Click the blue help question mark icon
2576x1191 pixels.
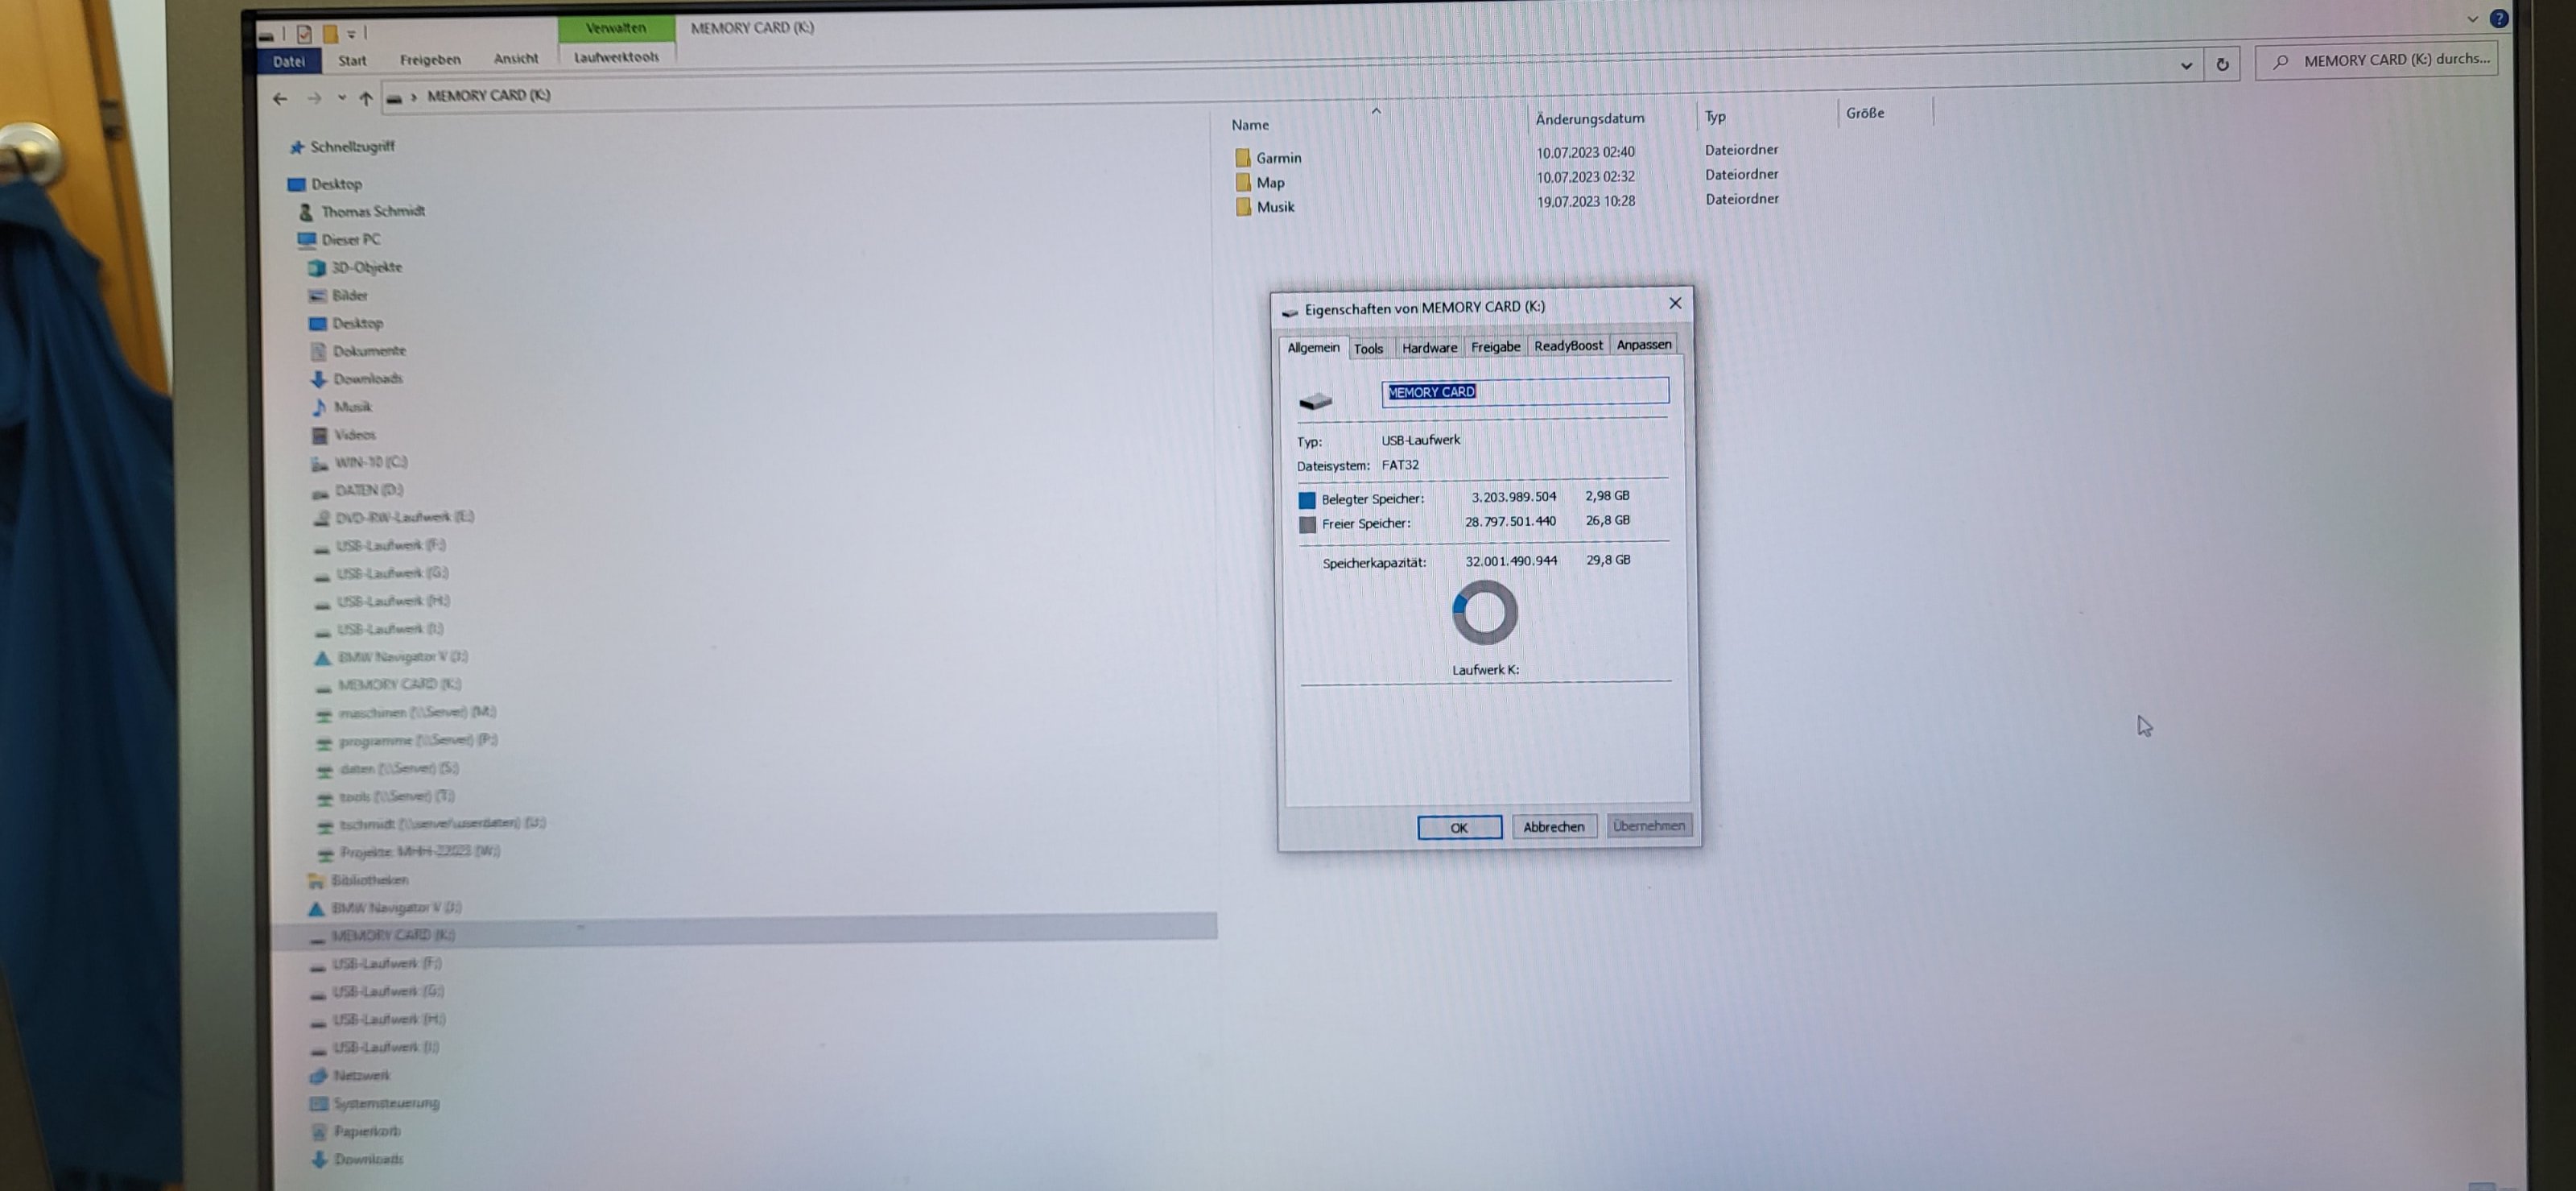coord(2498,18)
